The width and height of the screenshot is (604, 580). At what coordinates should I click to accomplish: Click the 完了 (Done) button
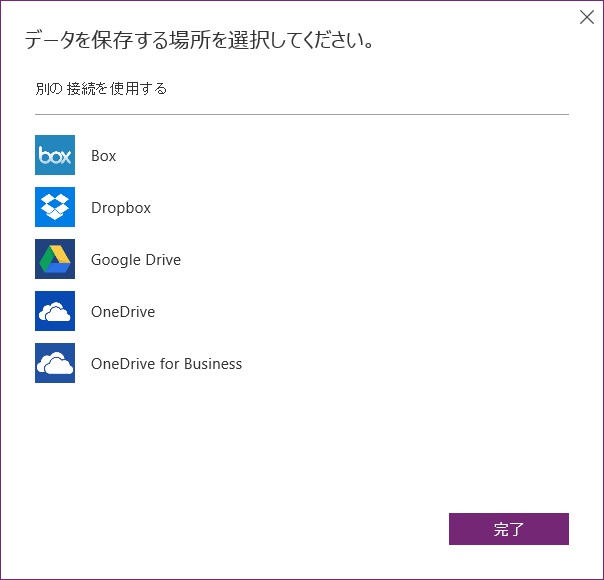[x=508, y=529]
